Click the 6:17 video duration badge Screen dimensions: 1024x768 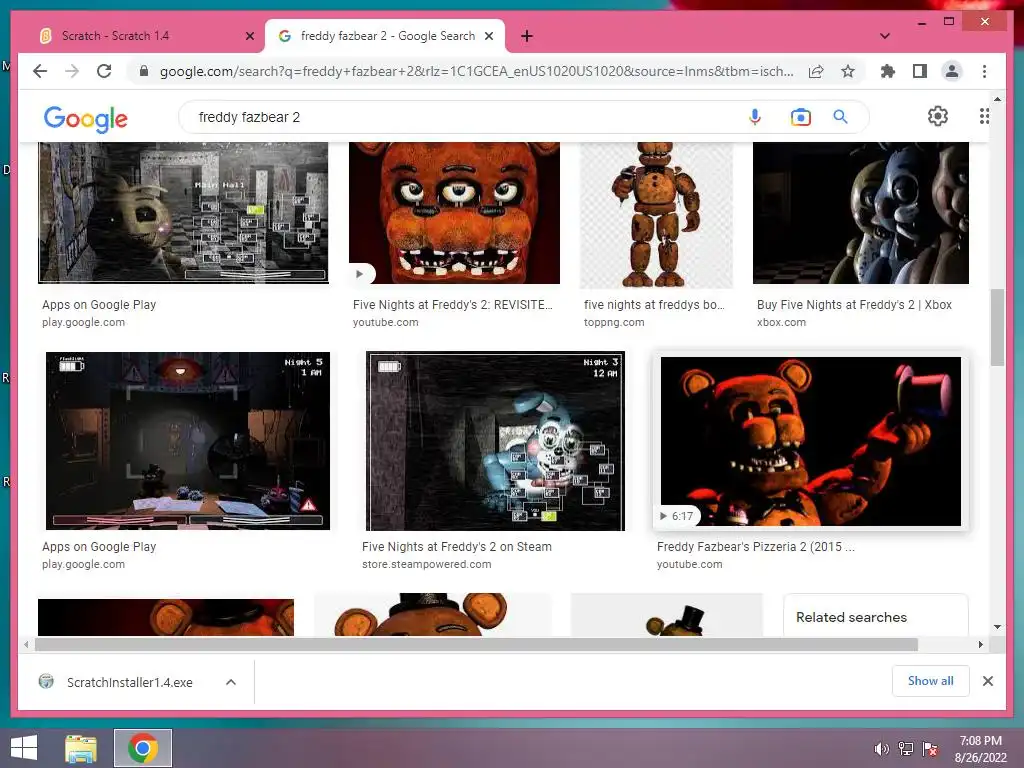coord(677,516)
